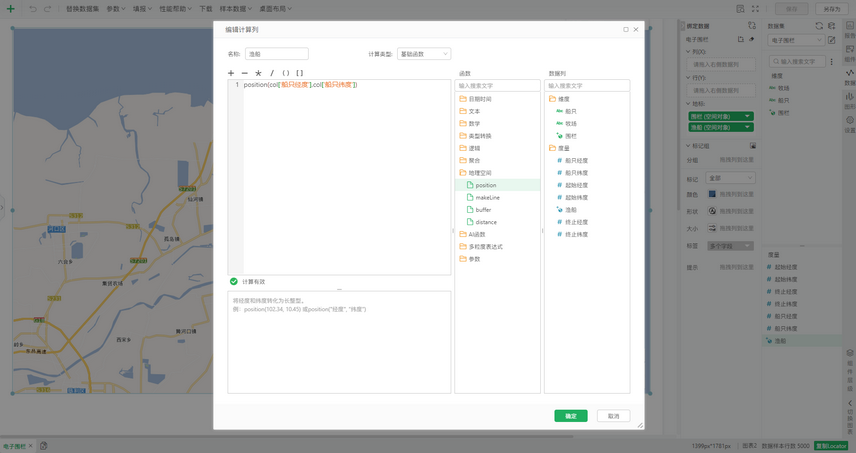Select the distance function
This screenshot has height=453, width=856.
point(486,222)
